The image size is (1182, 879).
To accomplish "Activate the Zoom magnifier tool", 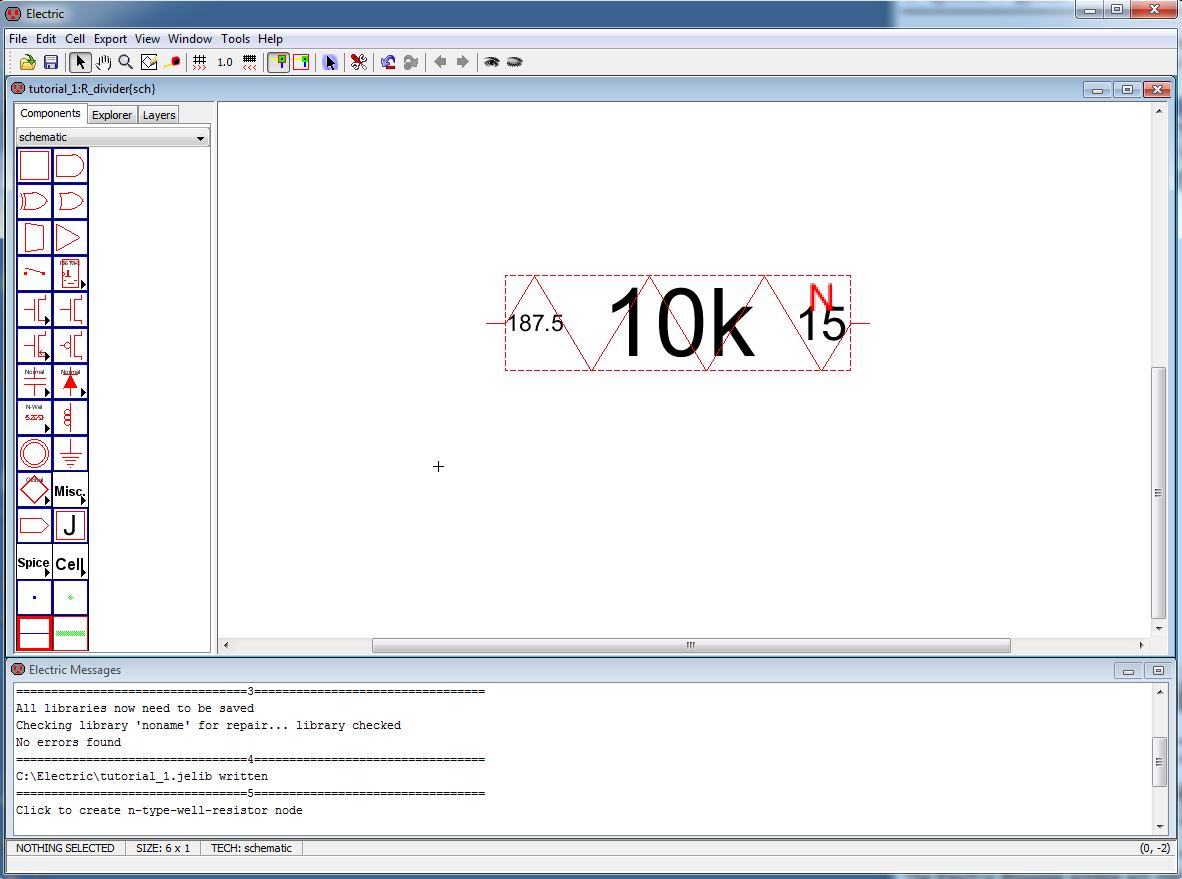I will [126, 62].
